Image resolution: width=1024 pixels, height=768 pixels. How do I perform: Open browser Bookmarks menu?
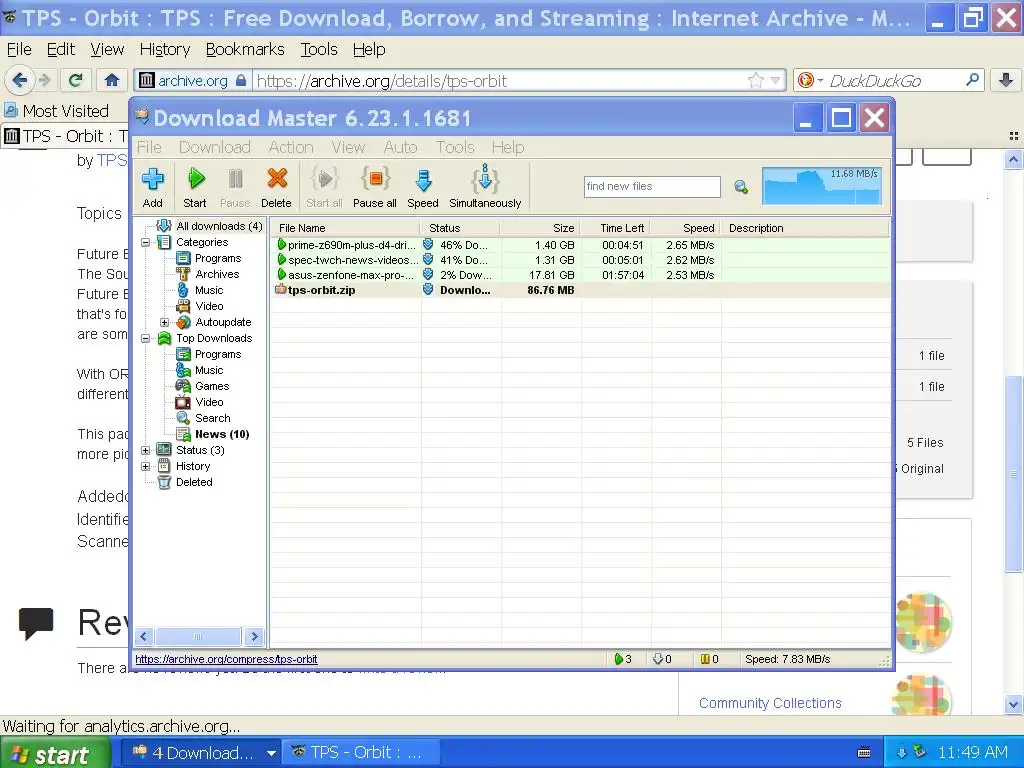click(x=245, y=50)
